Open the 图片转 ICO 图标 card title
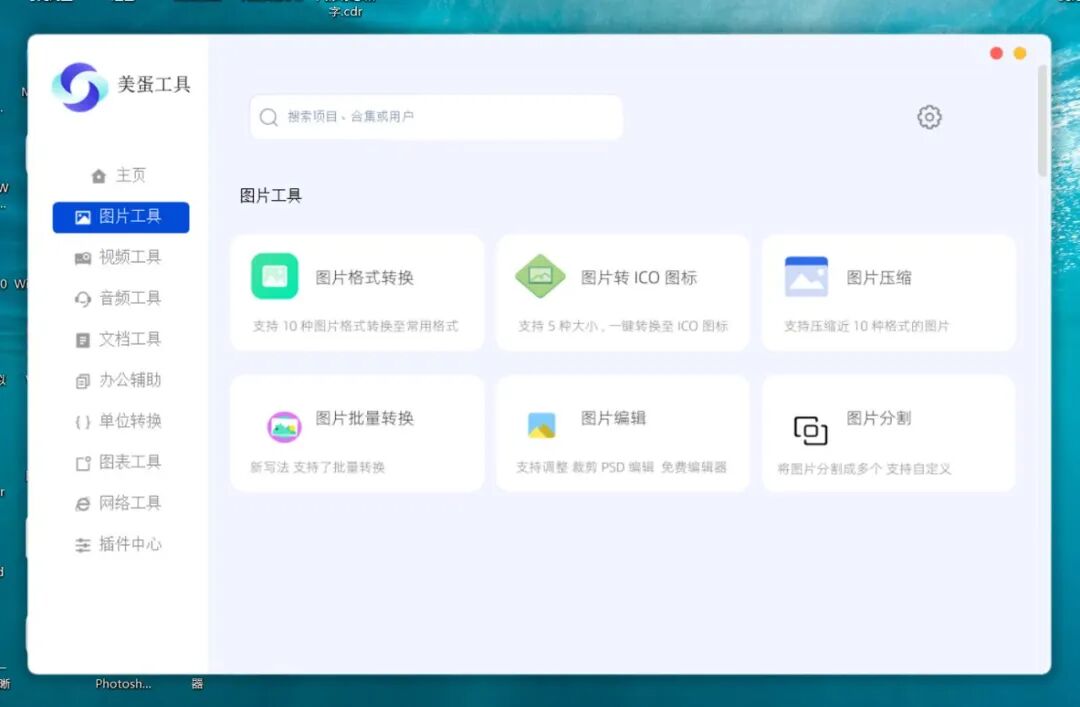This screenshot has width=1080, height=707. 639,278
